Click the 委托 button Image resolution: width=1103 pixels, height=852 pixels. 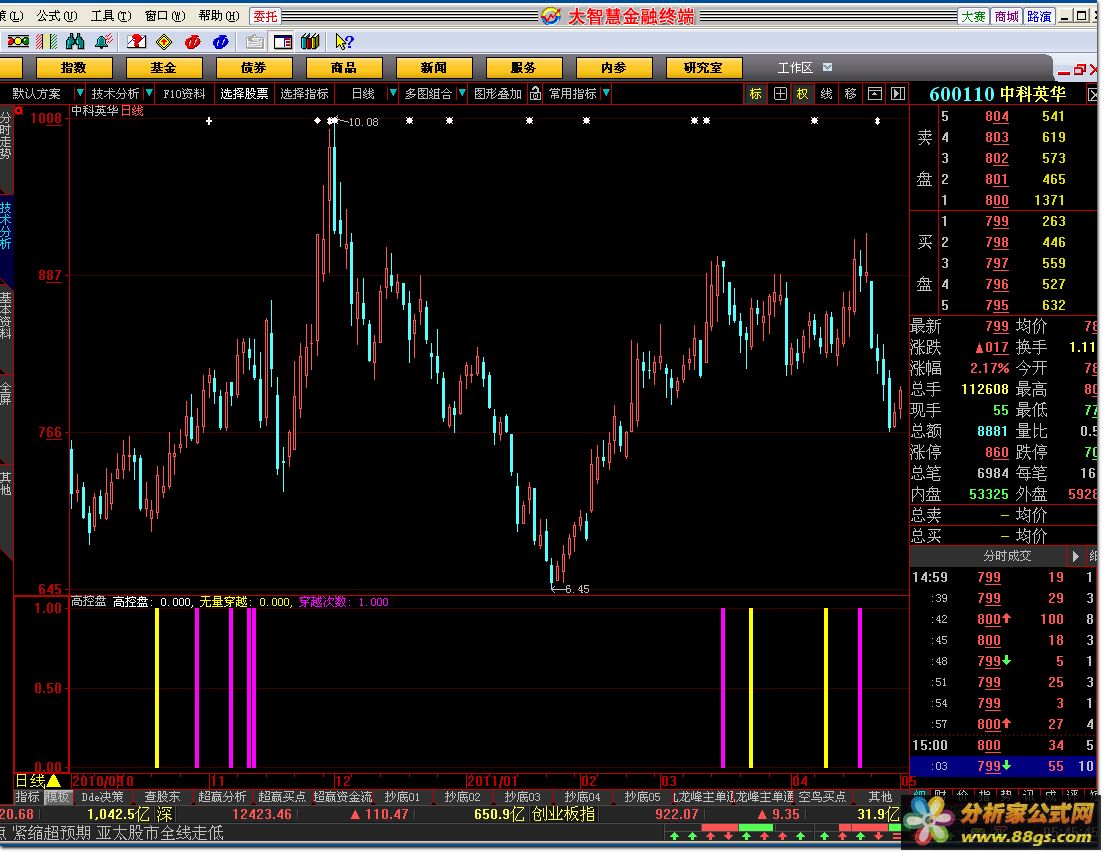265,15
